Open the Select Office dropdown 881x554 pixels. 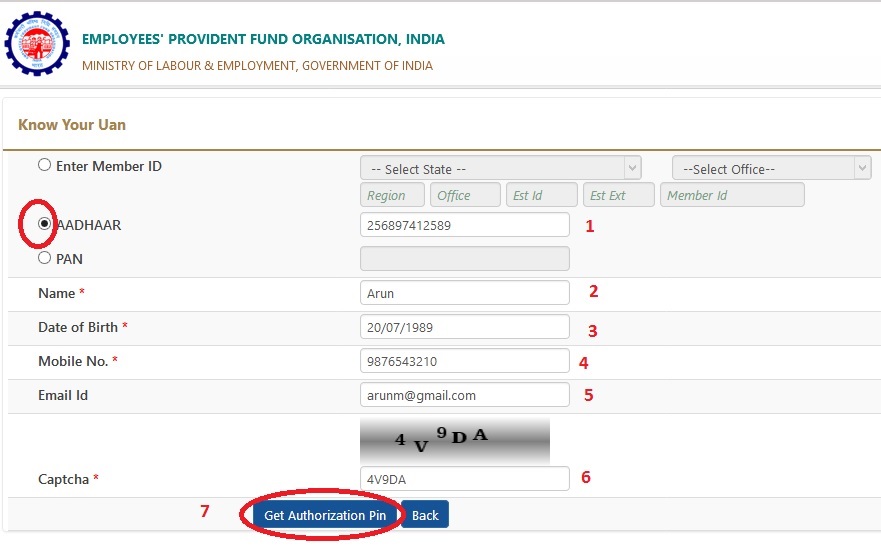point(771,168)
